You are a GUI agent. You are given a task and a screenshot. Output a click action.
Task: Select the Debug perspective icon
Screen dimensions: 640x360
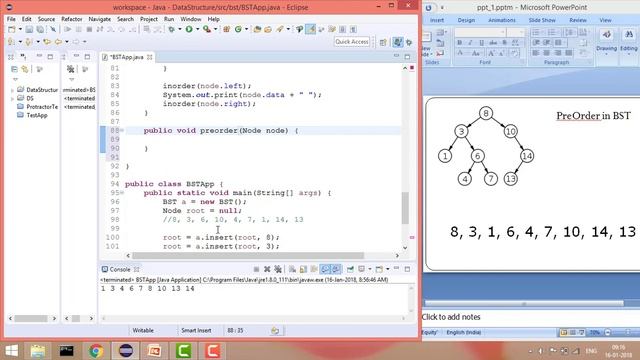coord(409,42)
